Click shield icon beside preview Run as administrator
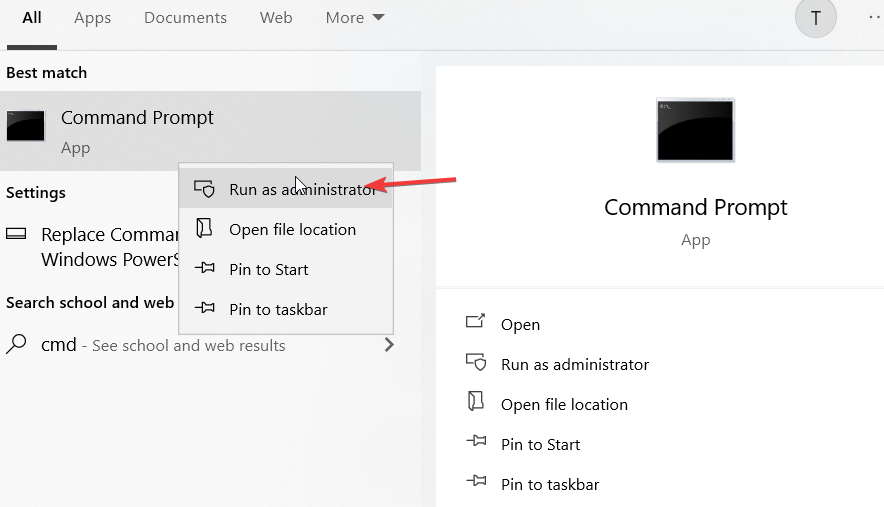The height and width of the screenshot is (507, 884). [476, 361]
